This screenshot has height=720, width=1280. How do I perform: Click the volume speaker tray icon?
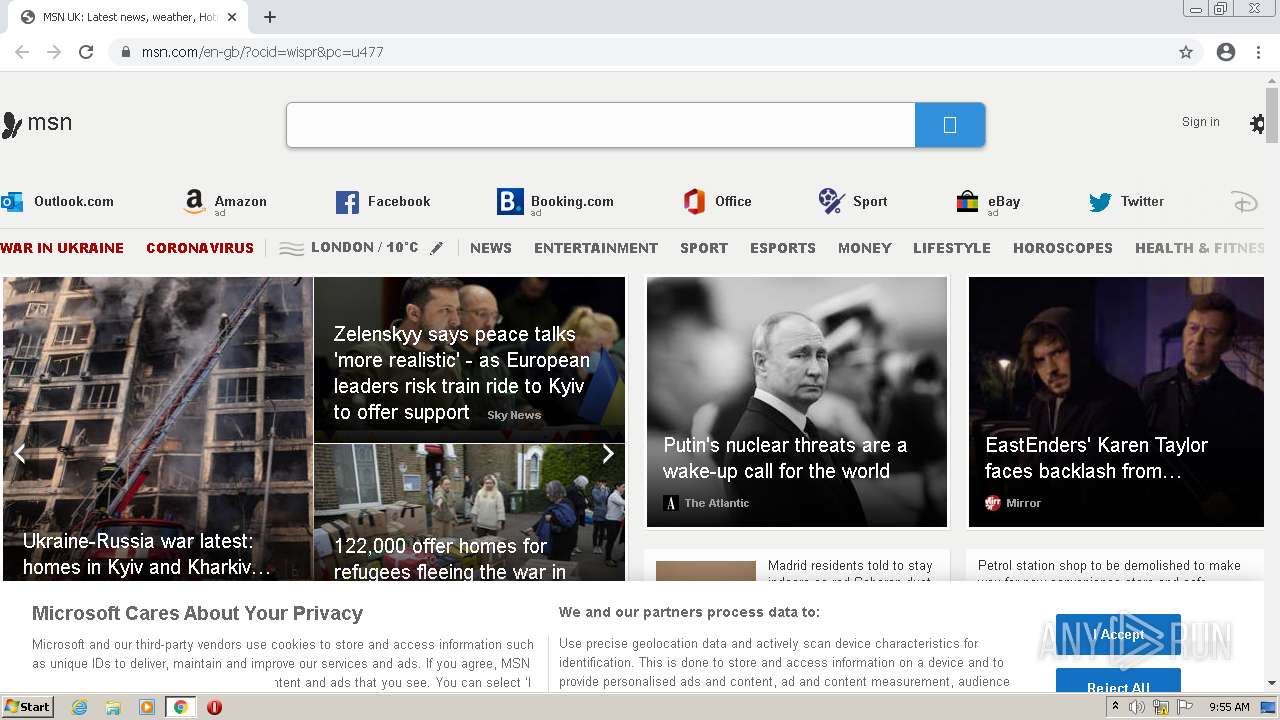tap(1137, 707)
